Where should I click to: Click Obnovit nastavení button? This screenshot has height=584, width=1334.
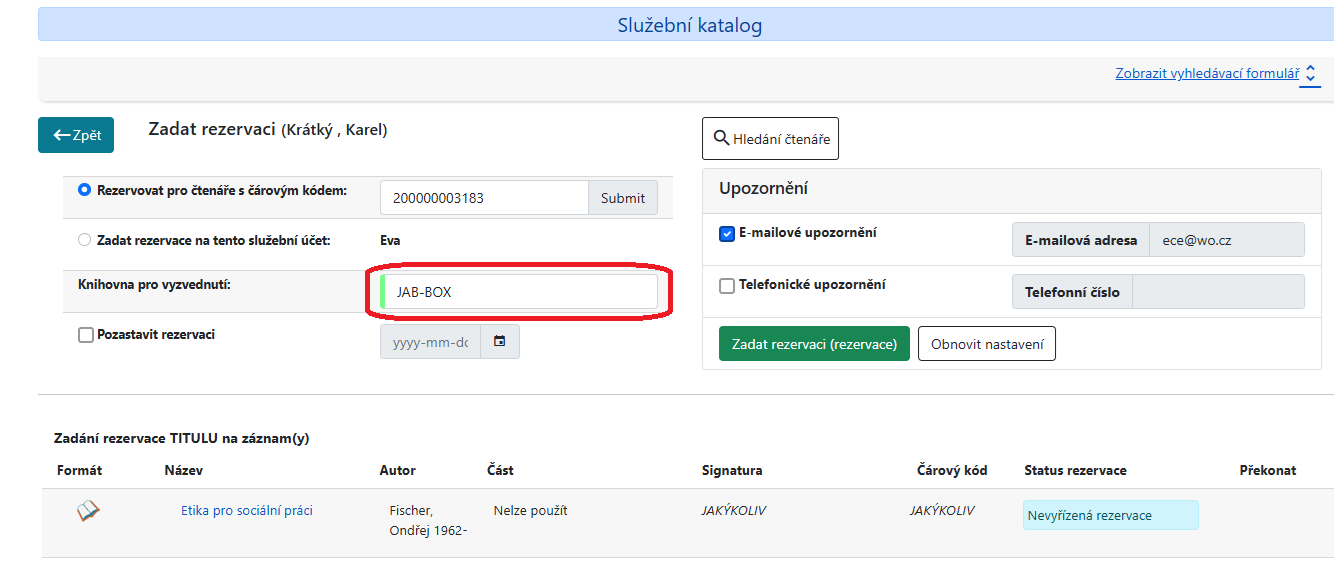click(x=986, y=344)
